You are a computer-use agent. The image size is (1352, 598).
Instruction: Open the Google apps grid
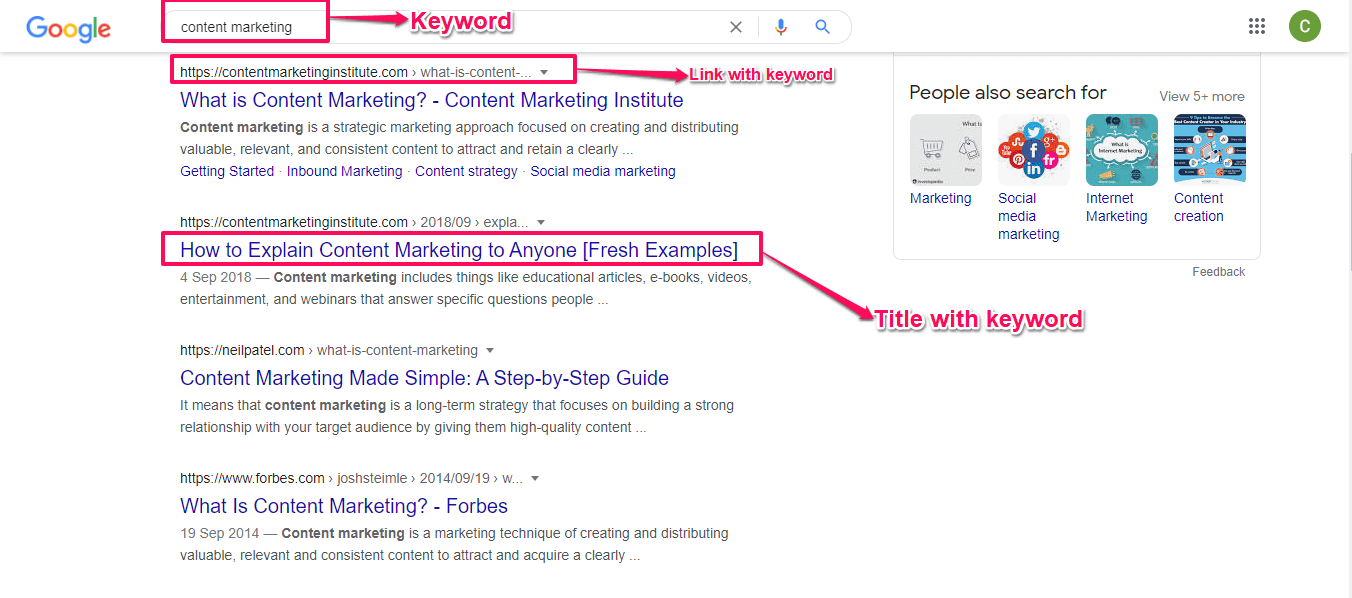point(1257,27)
